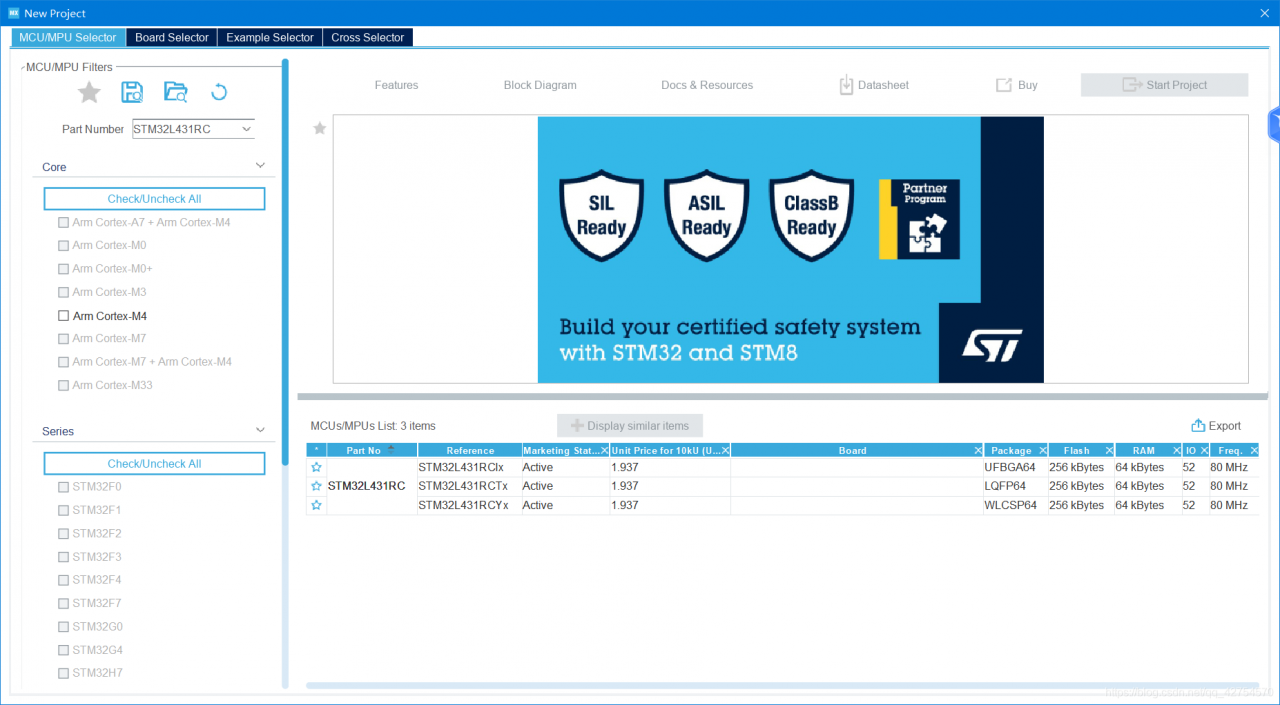Click Check/Uncheck All under Core
The width and height of the screenshot is (1280, 705).
click(x=154, y=199)
